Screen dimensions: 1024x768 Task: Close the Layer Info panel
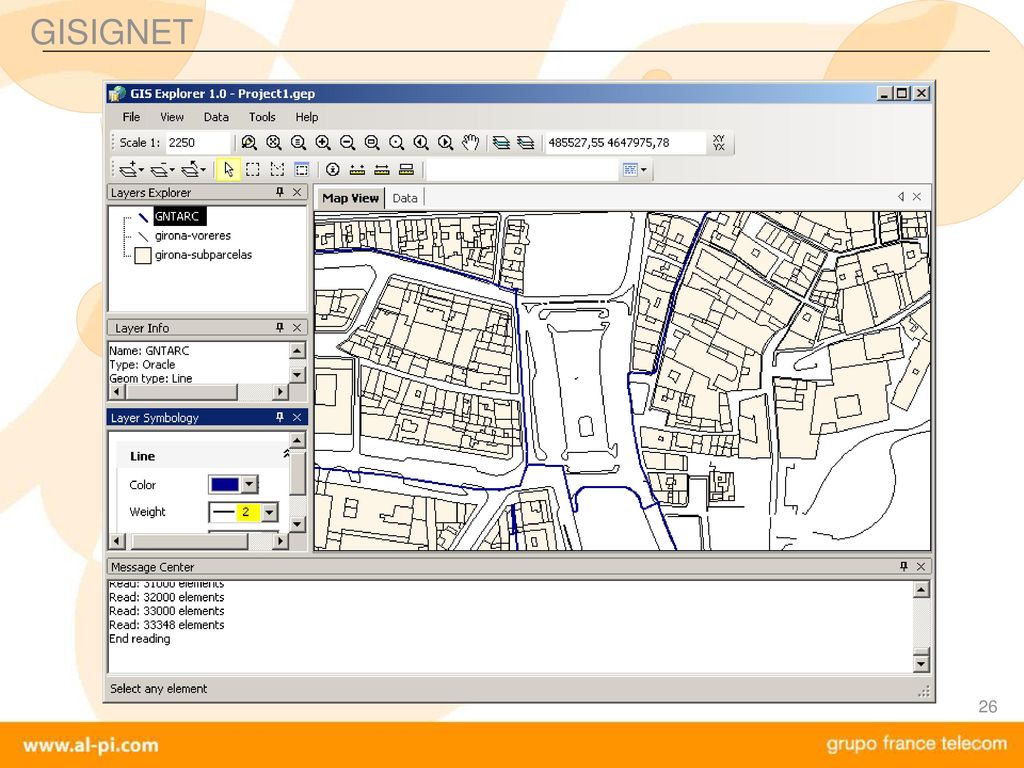click(x=297, y=327)
